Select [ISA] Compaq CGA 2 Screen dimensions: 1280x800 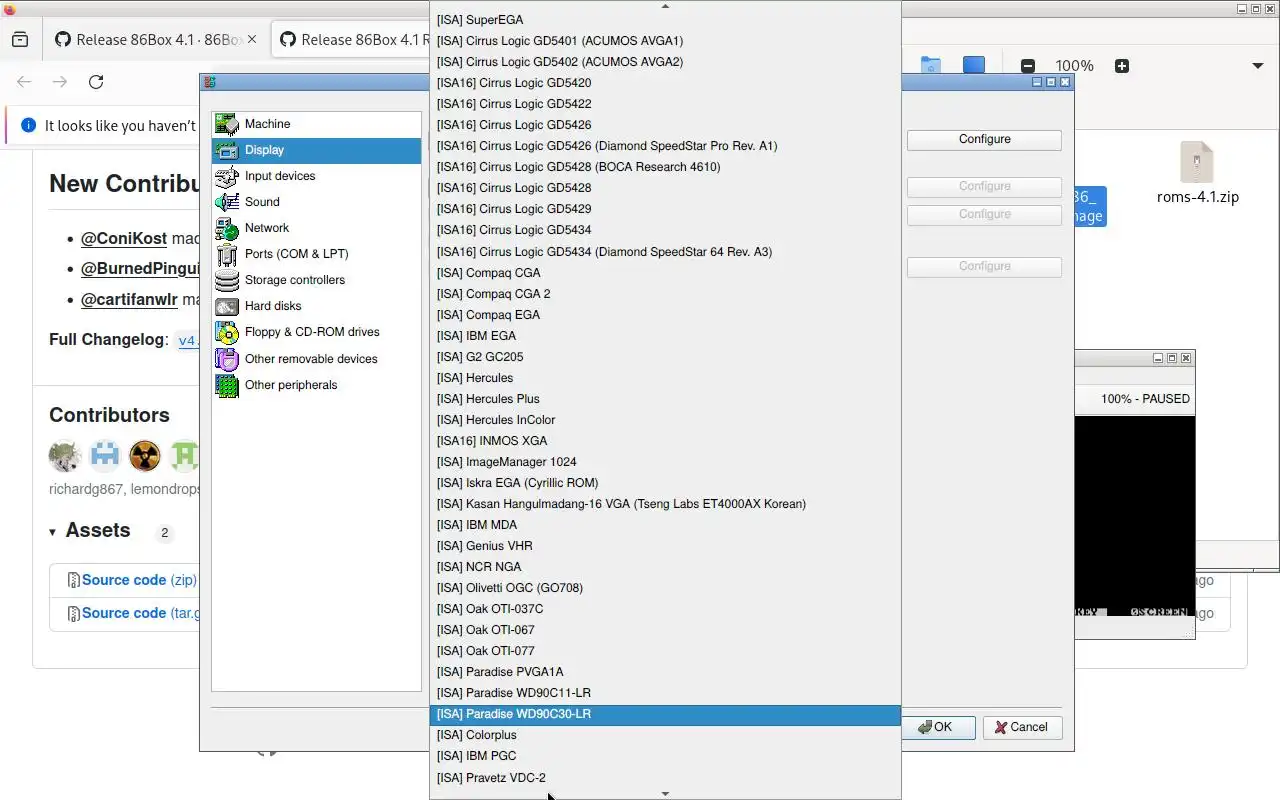click(665, 294)
